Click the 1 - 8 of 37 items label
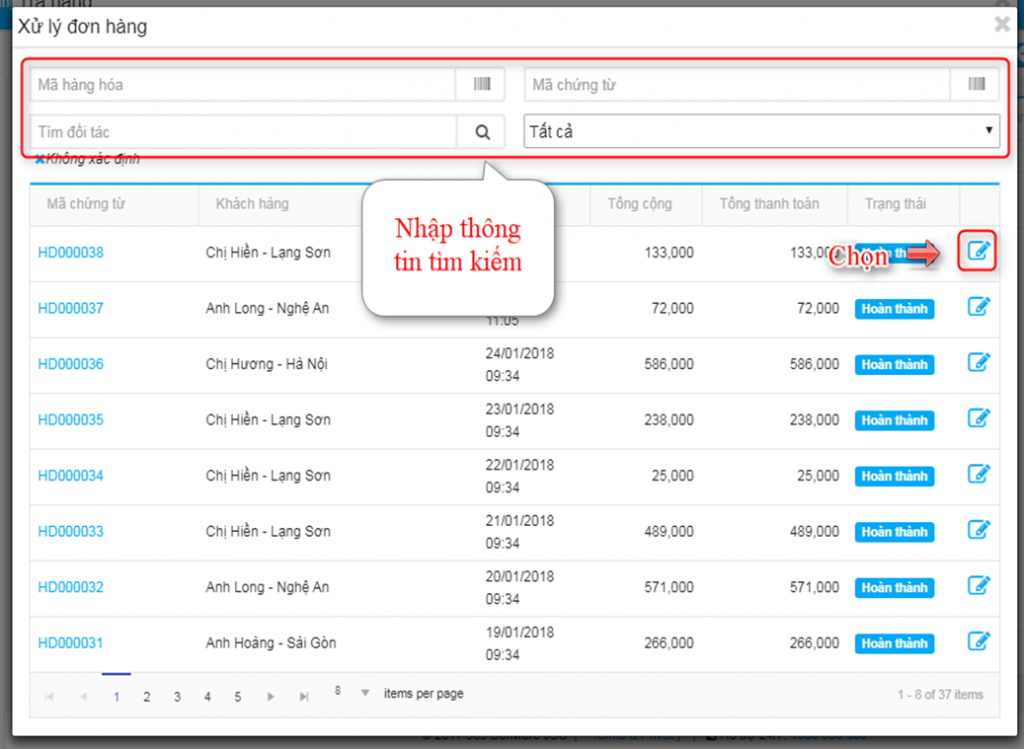Image resolution: width=1024 pixels, height=749 pixels. (x=940, y=695)
